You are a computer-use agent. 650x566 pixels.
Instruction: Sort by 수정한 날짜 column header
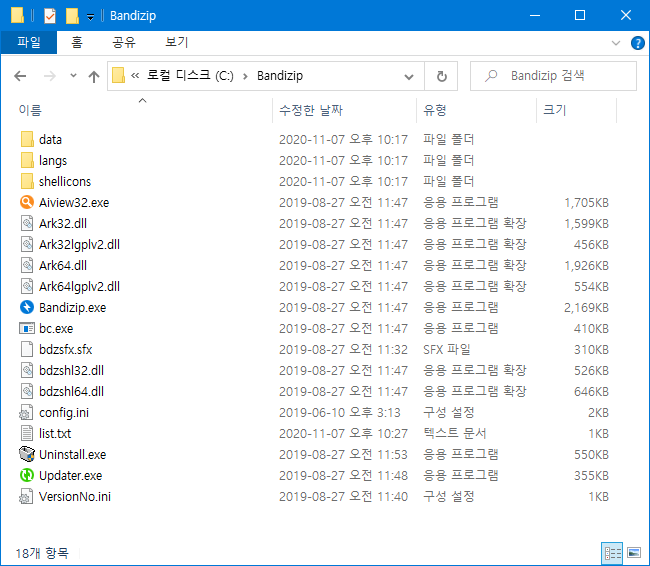click(311, 110)
